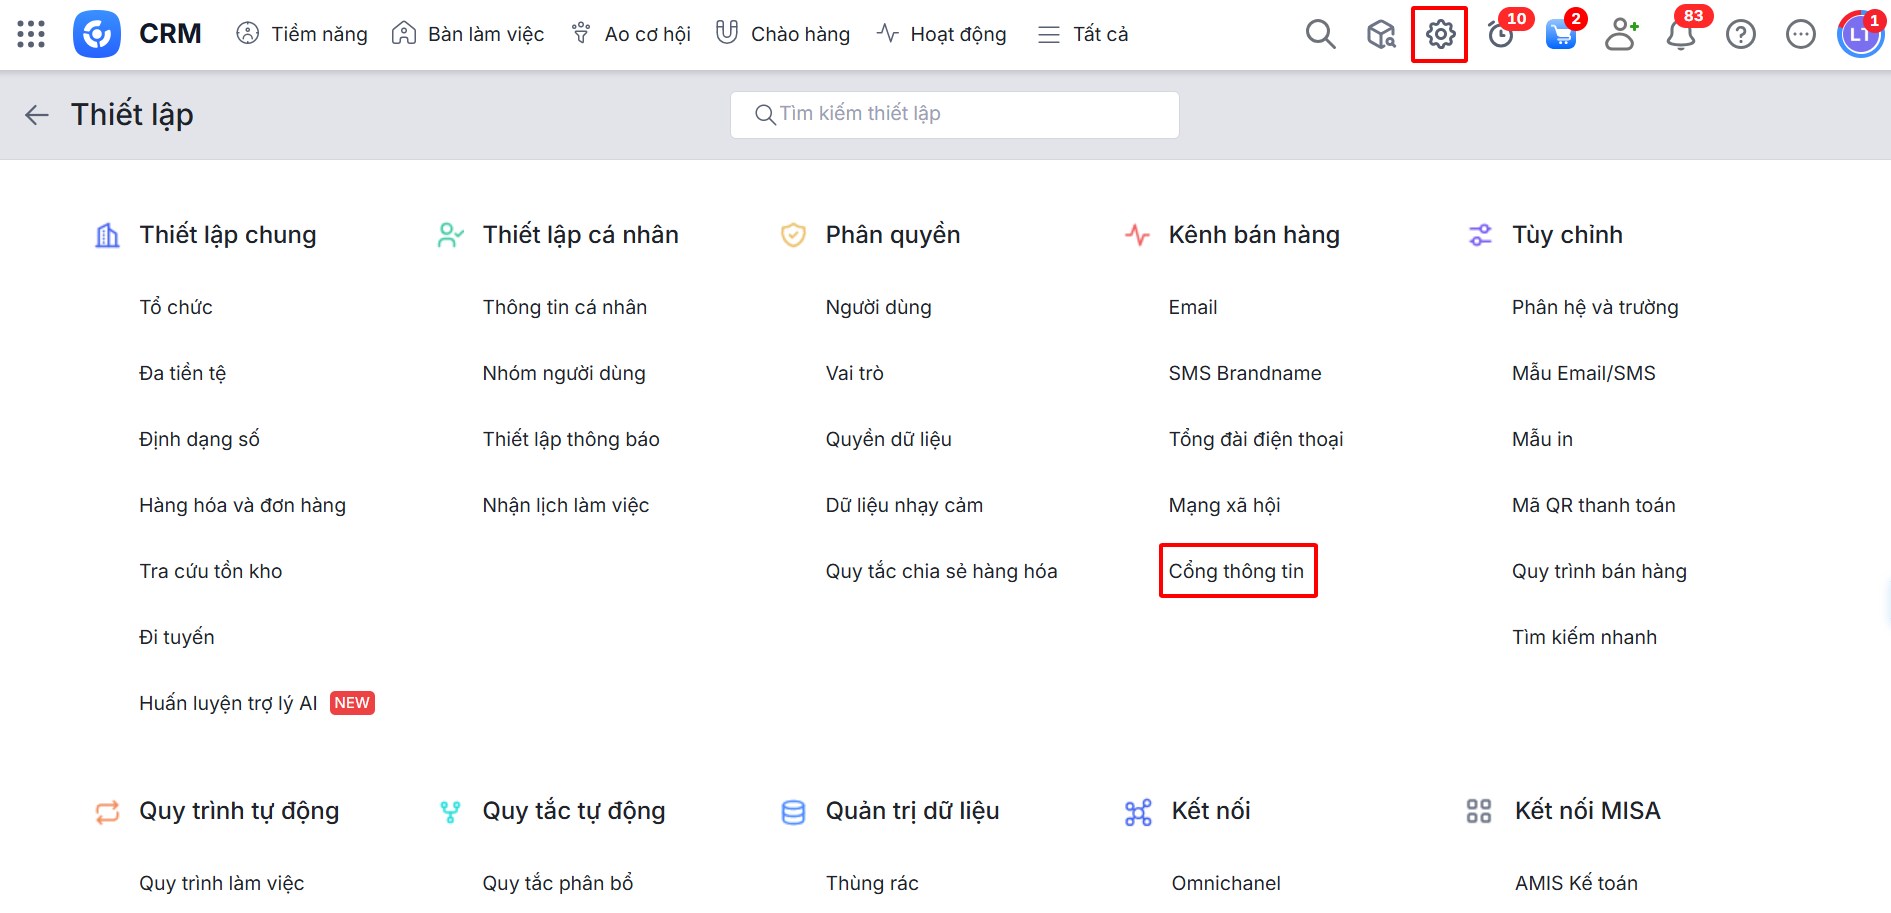Open the timer icon with badge 10

click(1501, 35)
